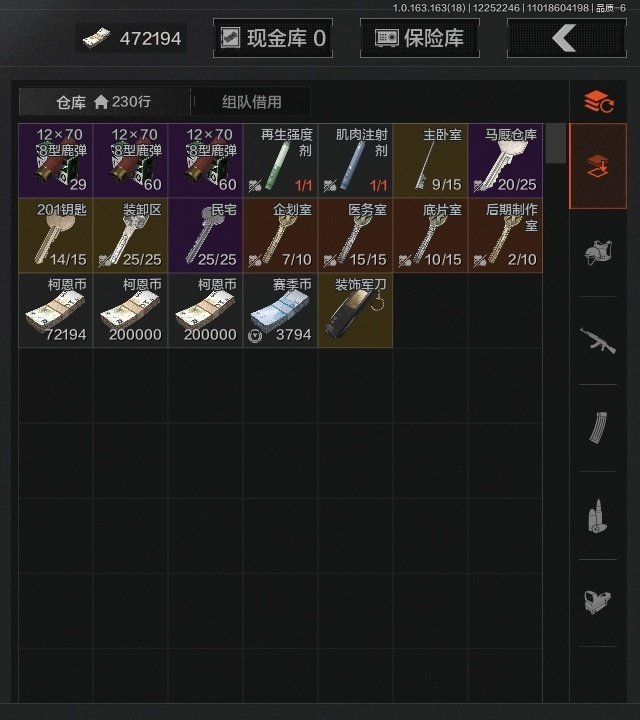Select the 再生强度剂 injector item
Viewport: 640px width, 720px height.
coord(281,160)
